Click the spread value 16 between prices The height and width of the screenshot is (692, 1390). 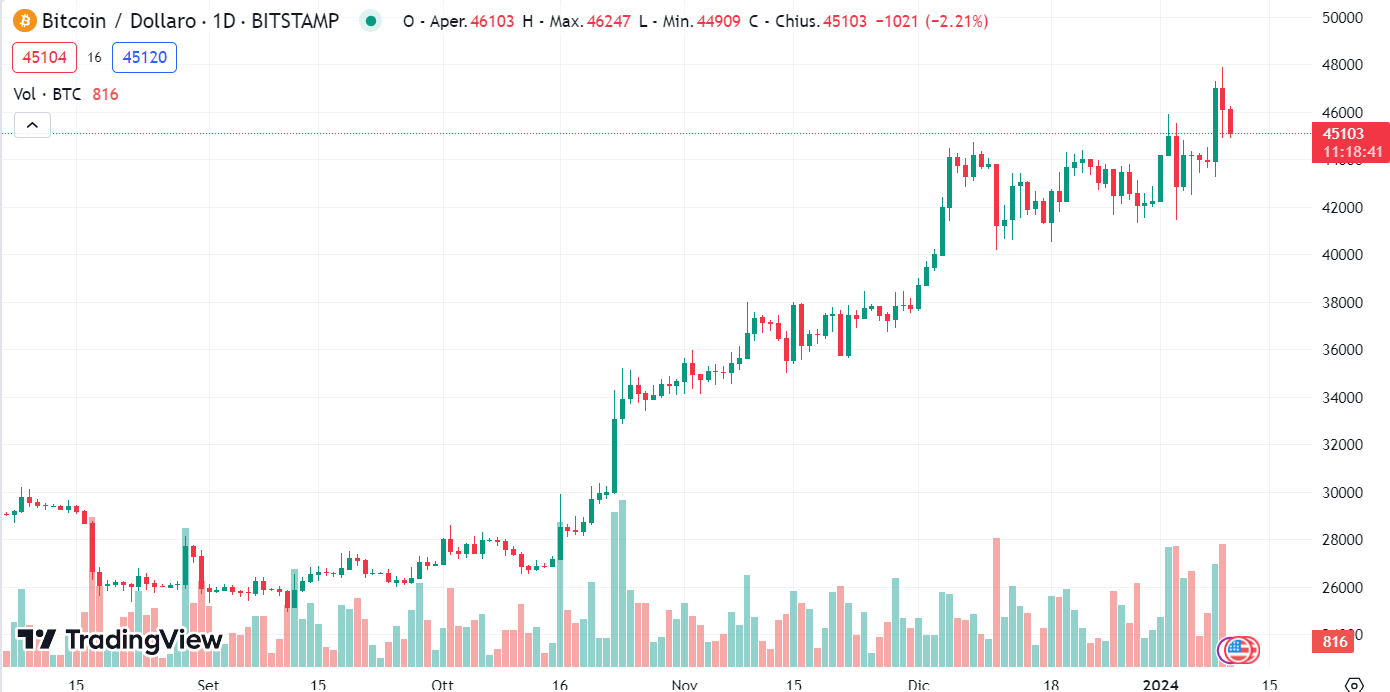coord(94,58)
